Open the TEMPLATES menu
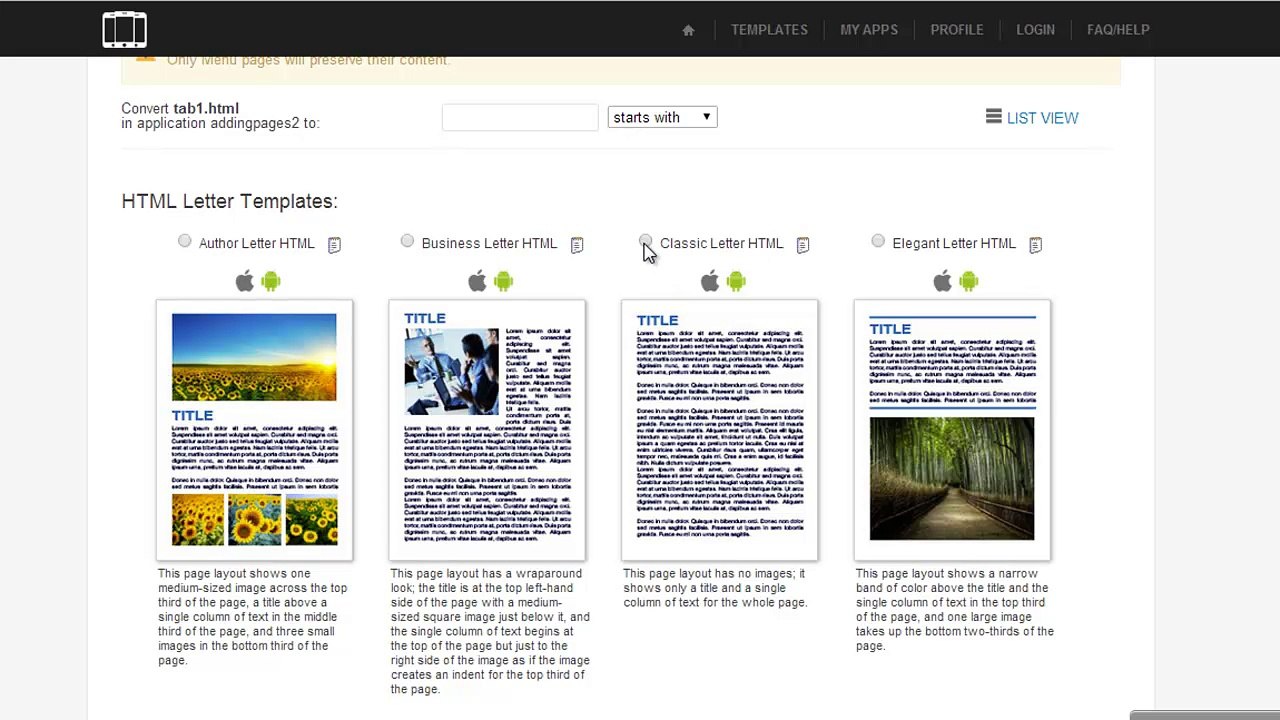 click(769, 30)
